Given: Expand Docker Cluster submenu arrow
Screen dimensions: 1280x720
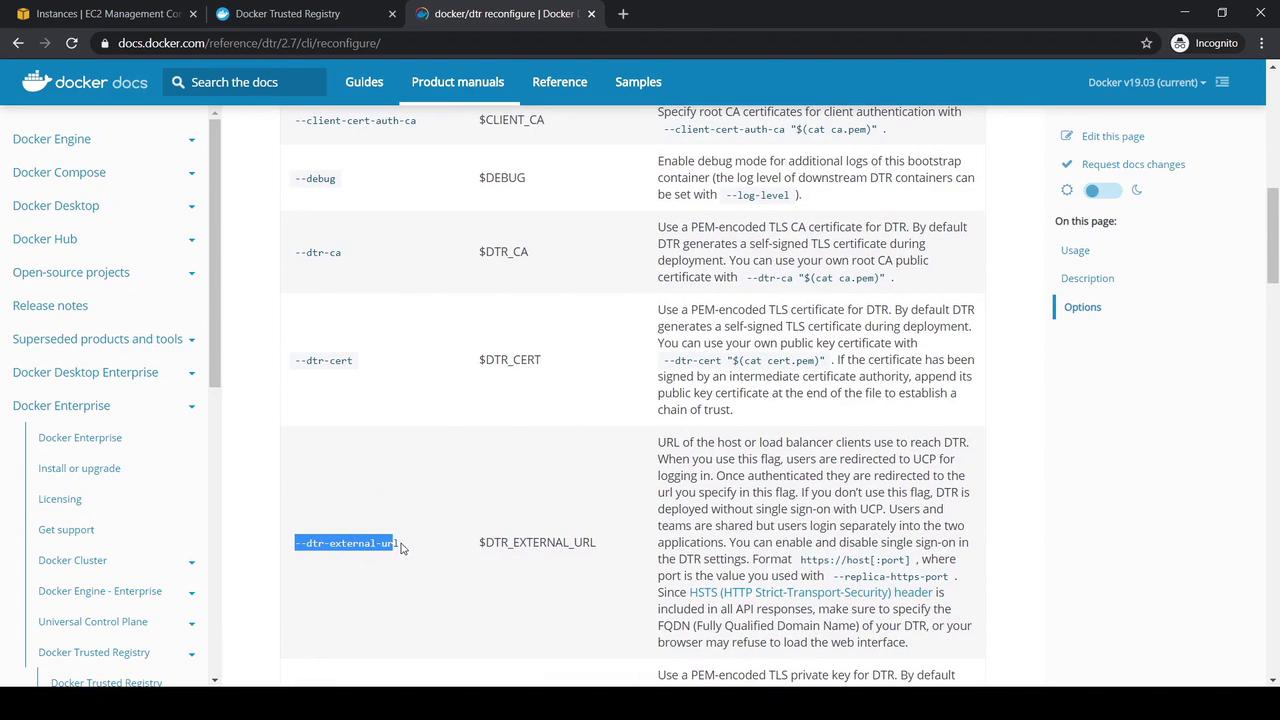Looking at the screenshot, I should pos(191,561).
